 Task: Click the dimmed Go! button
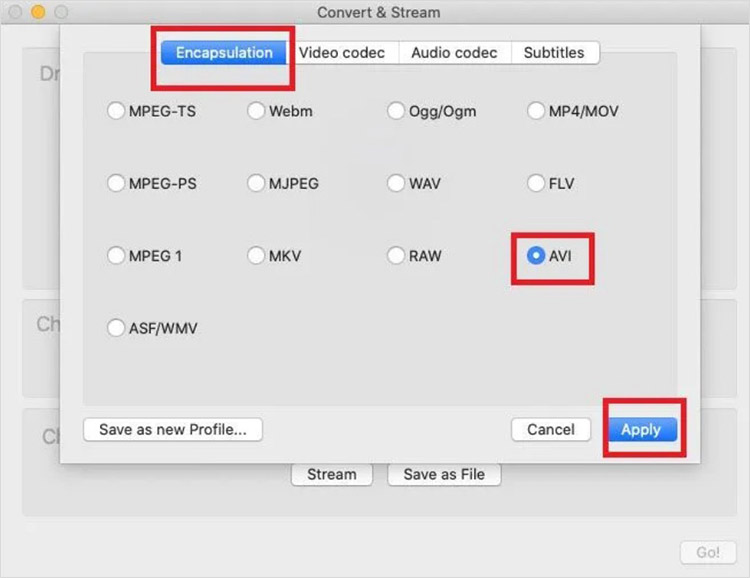pos(708,553)
